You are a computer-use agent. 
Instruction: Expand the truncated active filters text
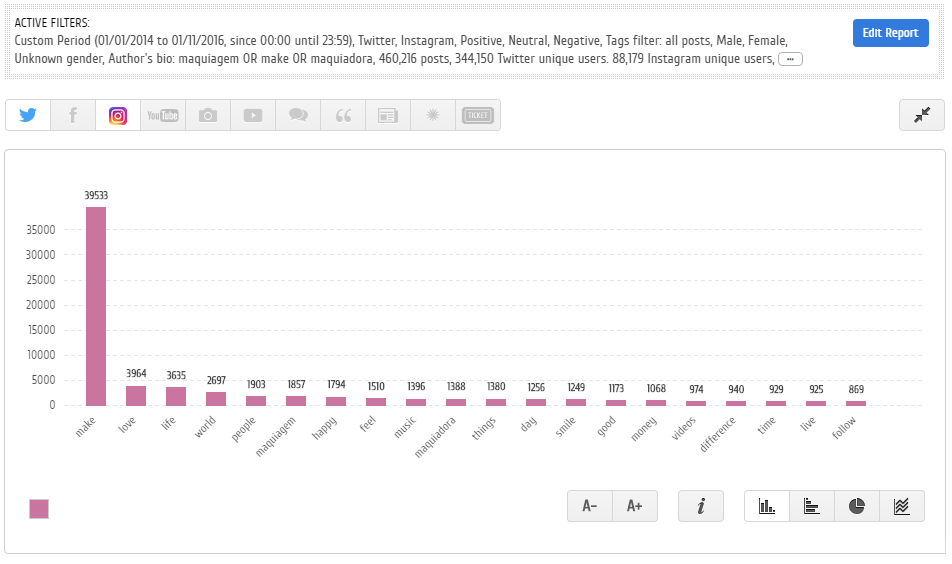coord(790,60)
